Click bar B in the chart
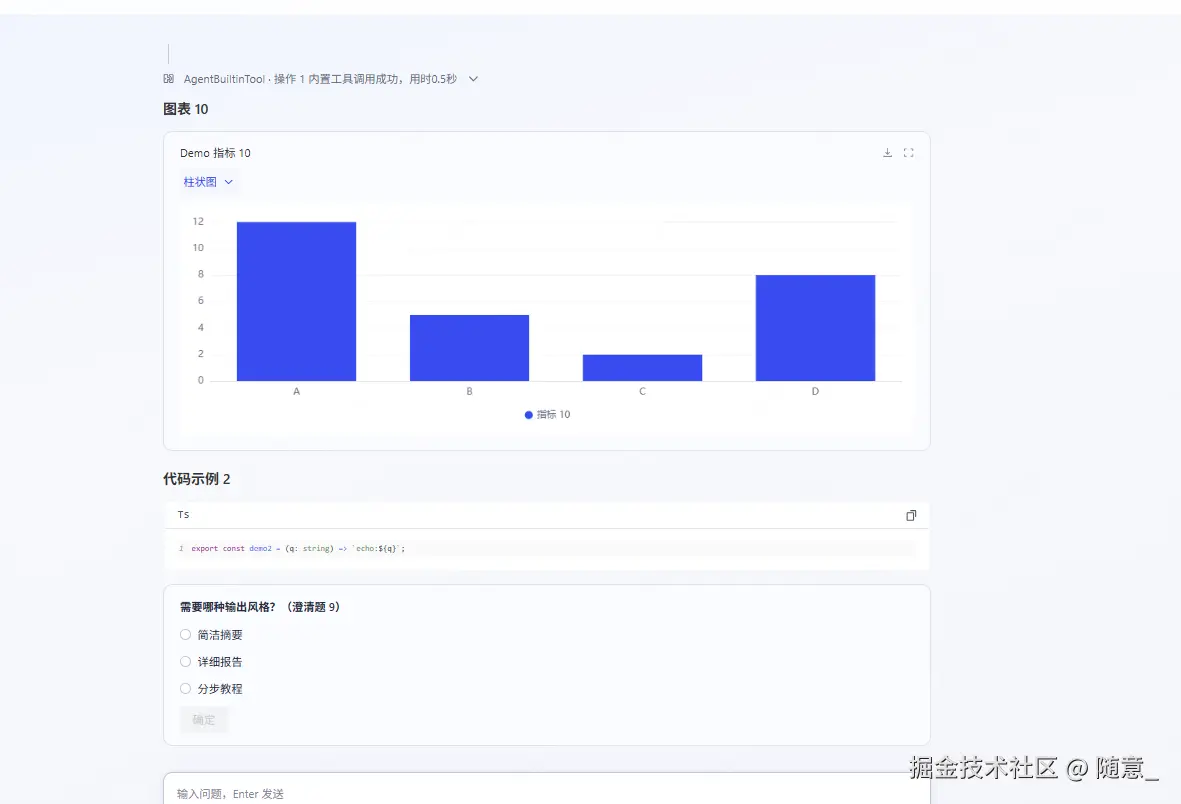 469,348
